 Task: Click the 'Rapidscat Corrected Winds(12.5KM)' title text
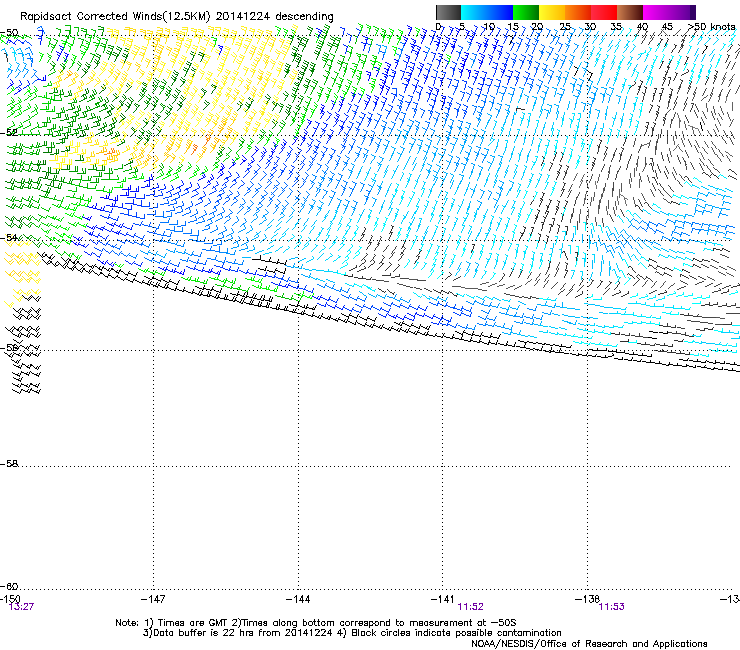coord(115,17)
